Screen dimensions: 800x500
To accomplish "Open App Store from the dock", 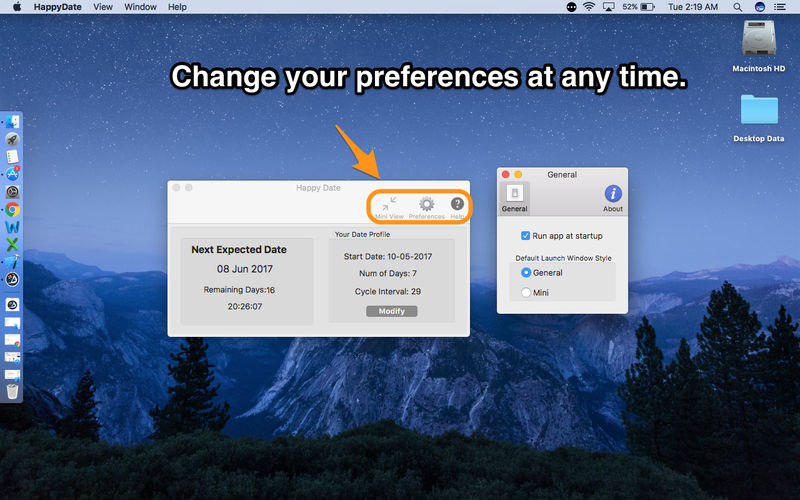I will point(12,174).
